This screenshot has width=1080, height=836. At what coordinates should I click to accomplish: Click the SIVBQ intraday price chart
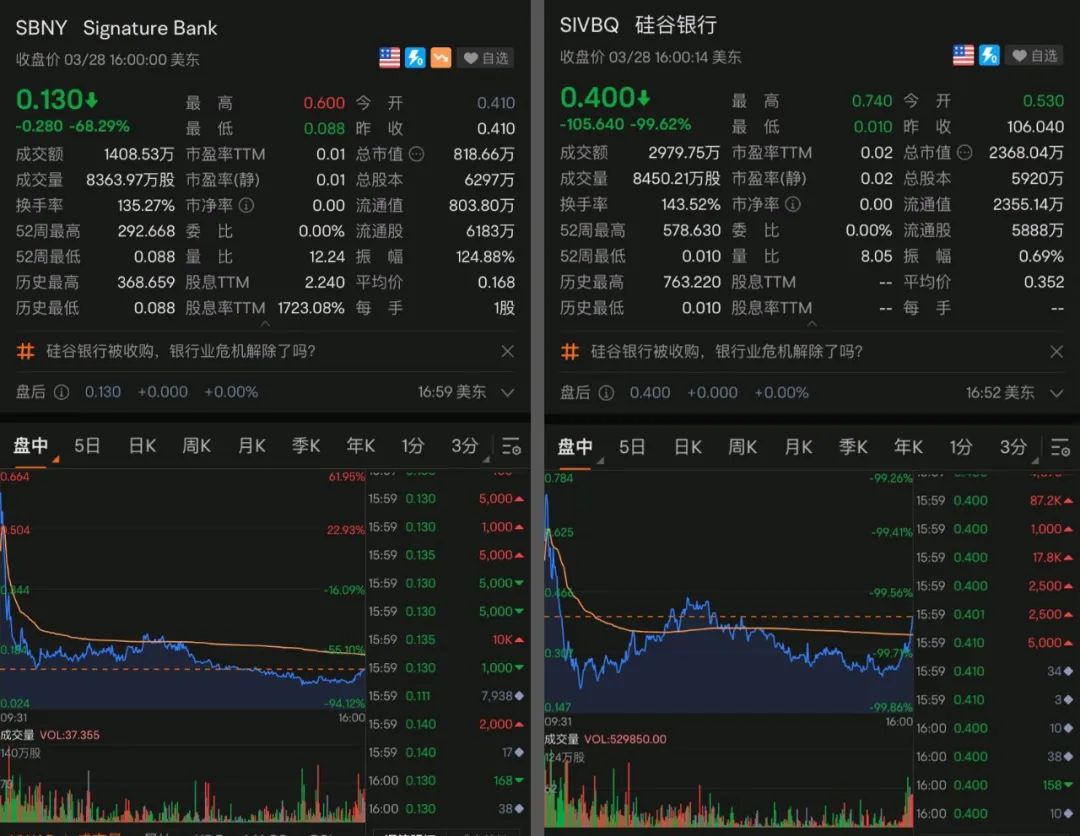click(x=729, y=594)
